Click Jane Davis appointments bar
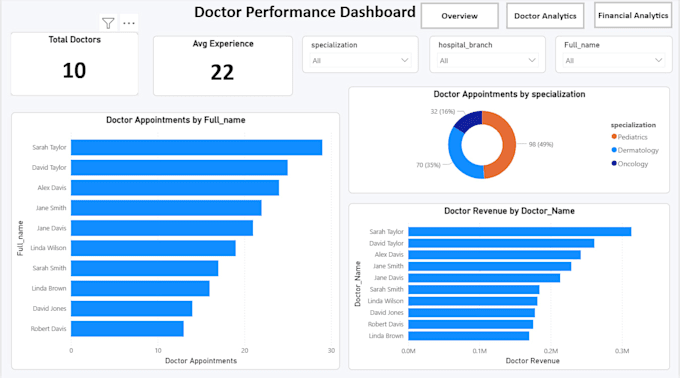Screen dimensions: 680x378 162,228
